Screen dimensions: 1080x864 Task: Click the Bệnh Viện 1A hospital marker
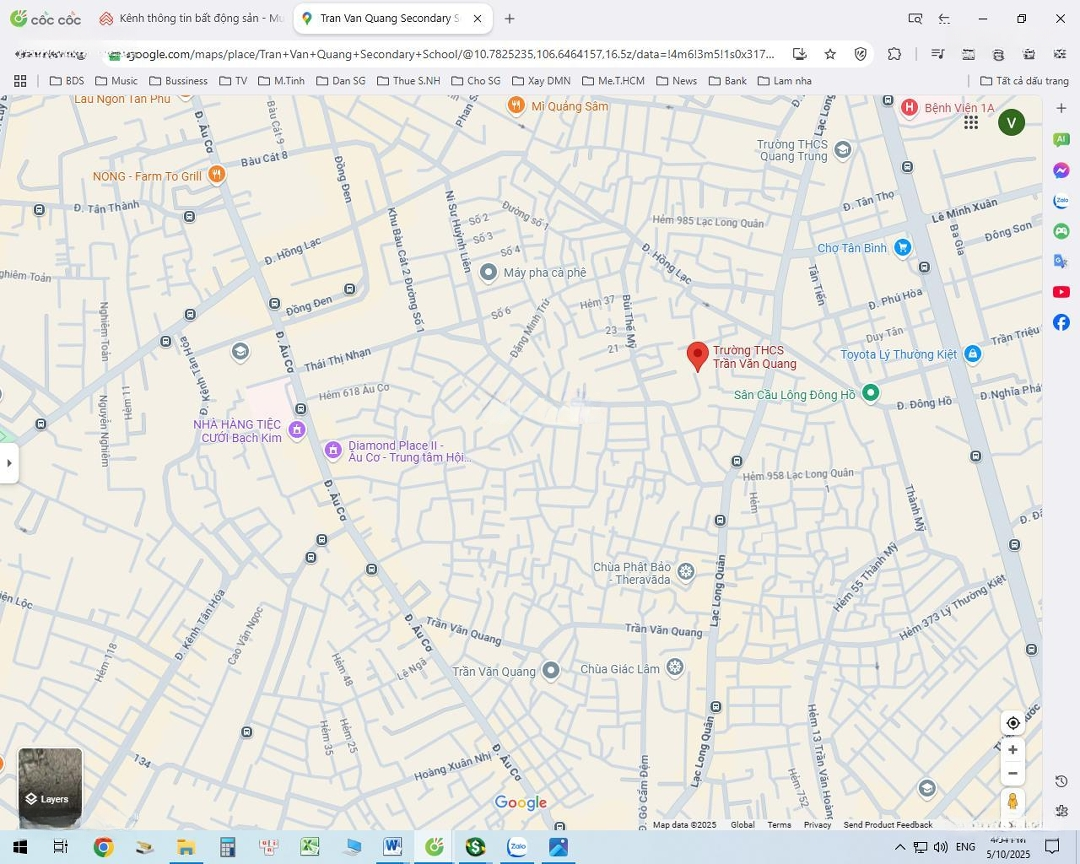[x=909, y=107]
